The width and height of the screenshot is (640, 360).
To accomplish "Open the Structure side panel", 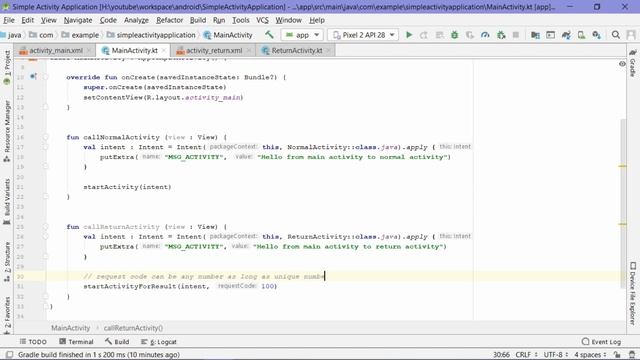I will (x=7, y=261).
